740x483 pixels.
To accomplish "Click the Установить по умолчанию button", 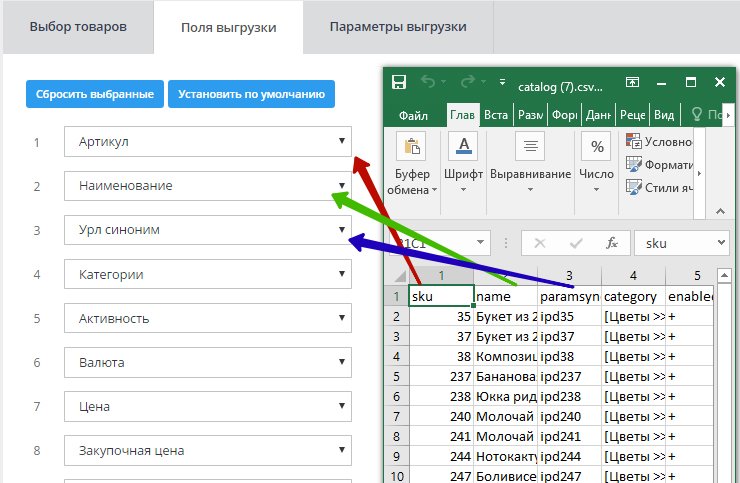I will coord(251,95).
